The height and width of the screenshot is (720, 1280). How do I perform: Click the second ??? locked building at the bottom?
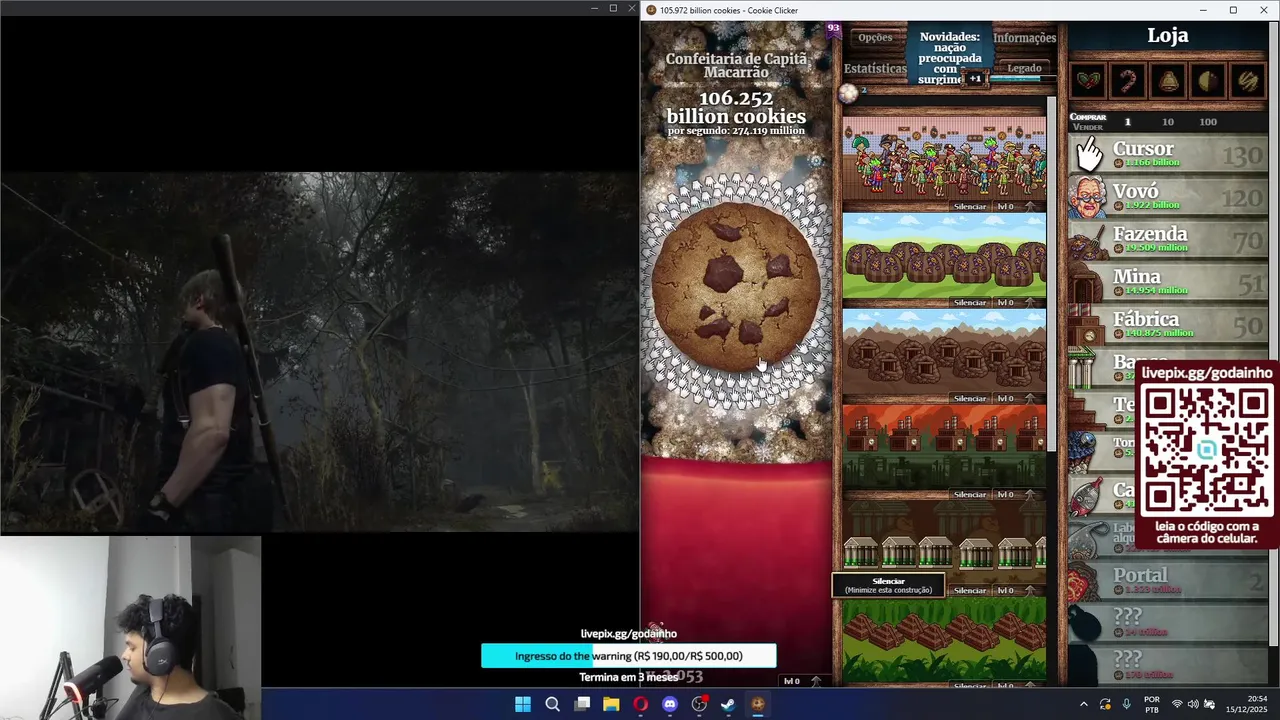tap(1168, 665)
